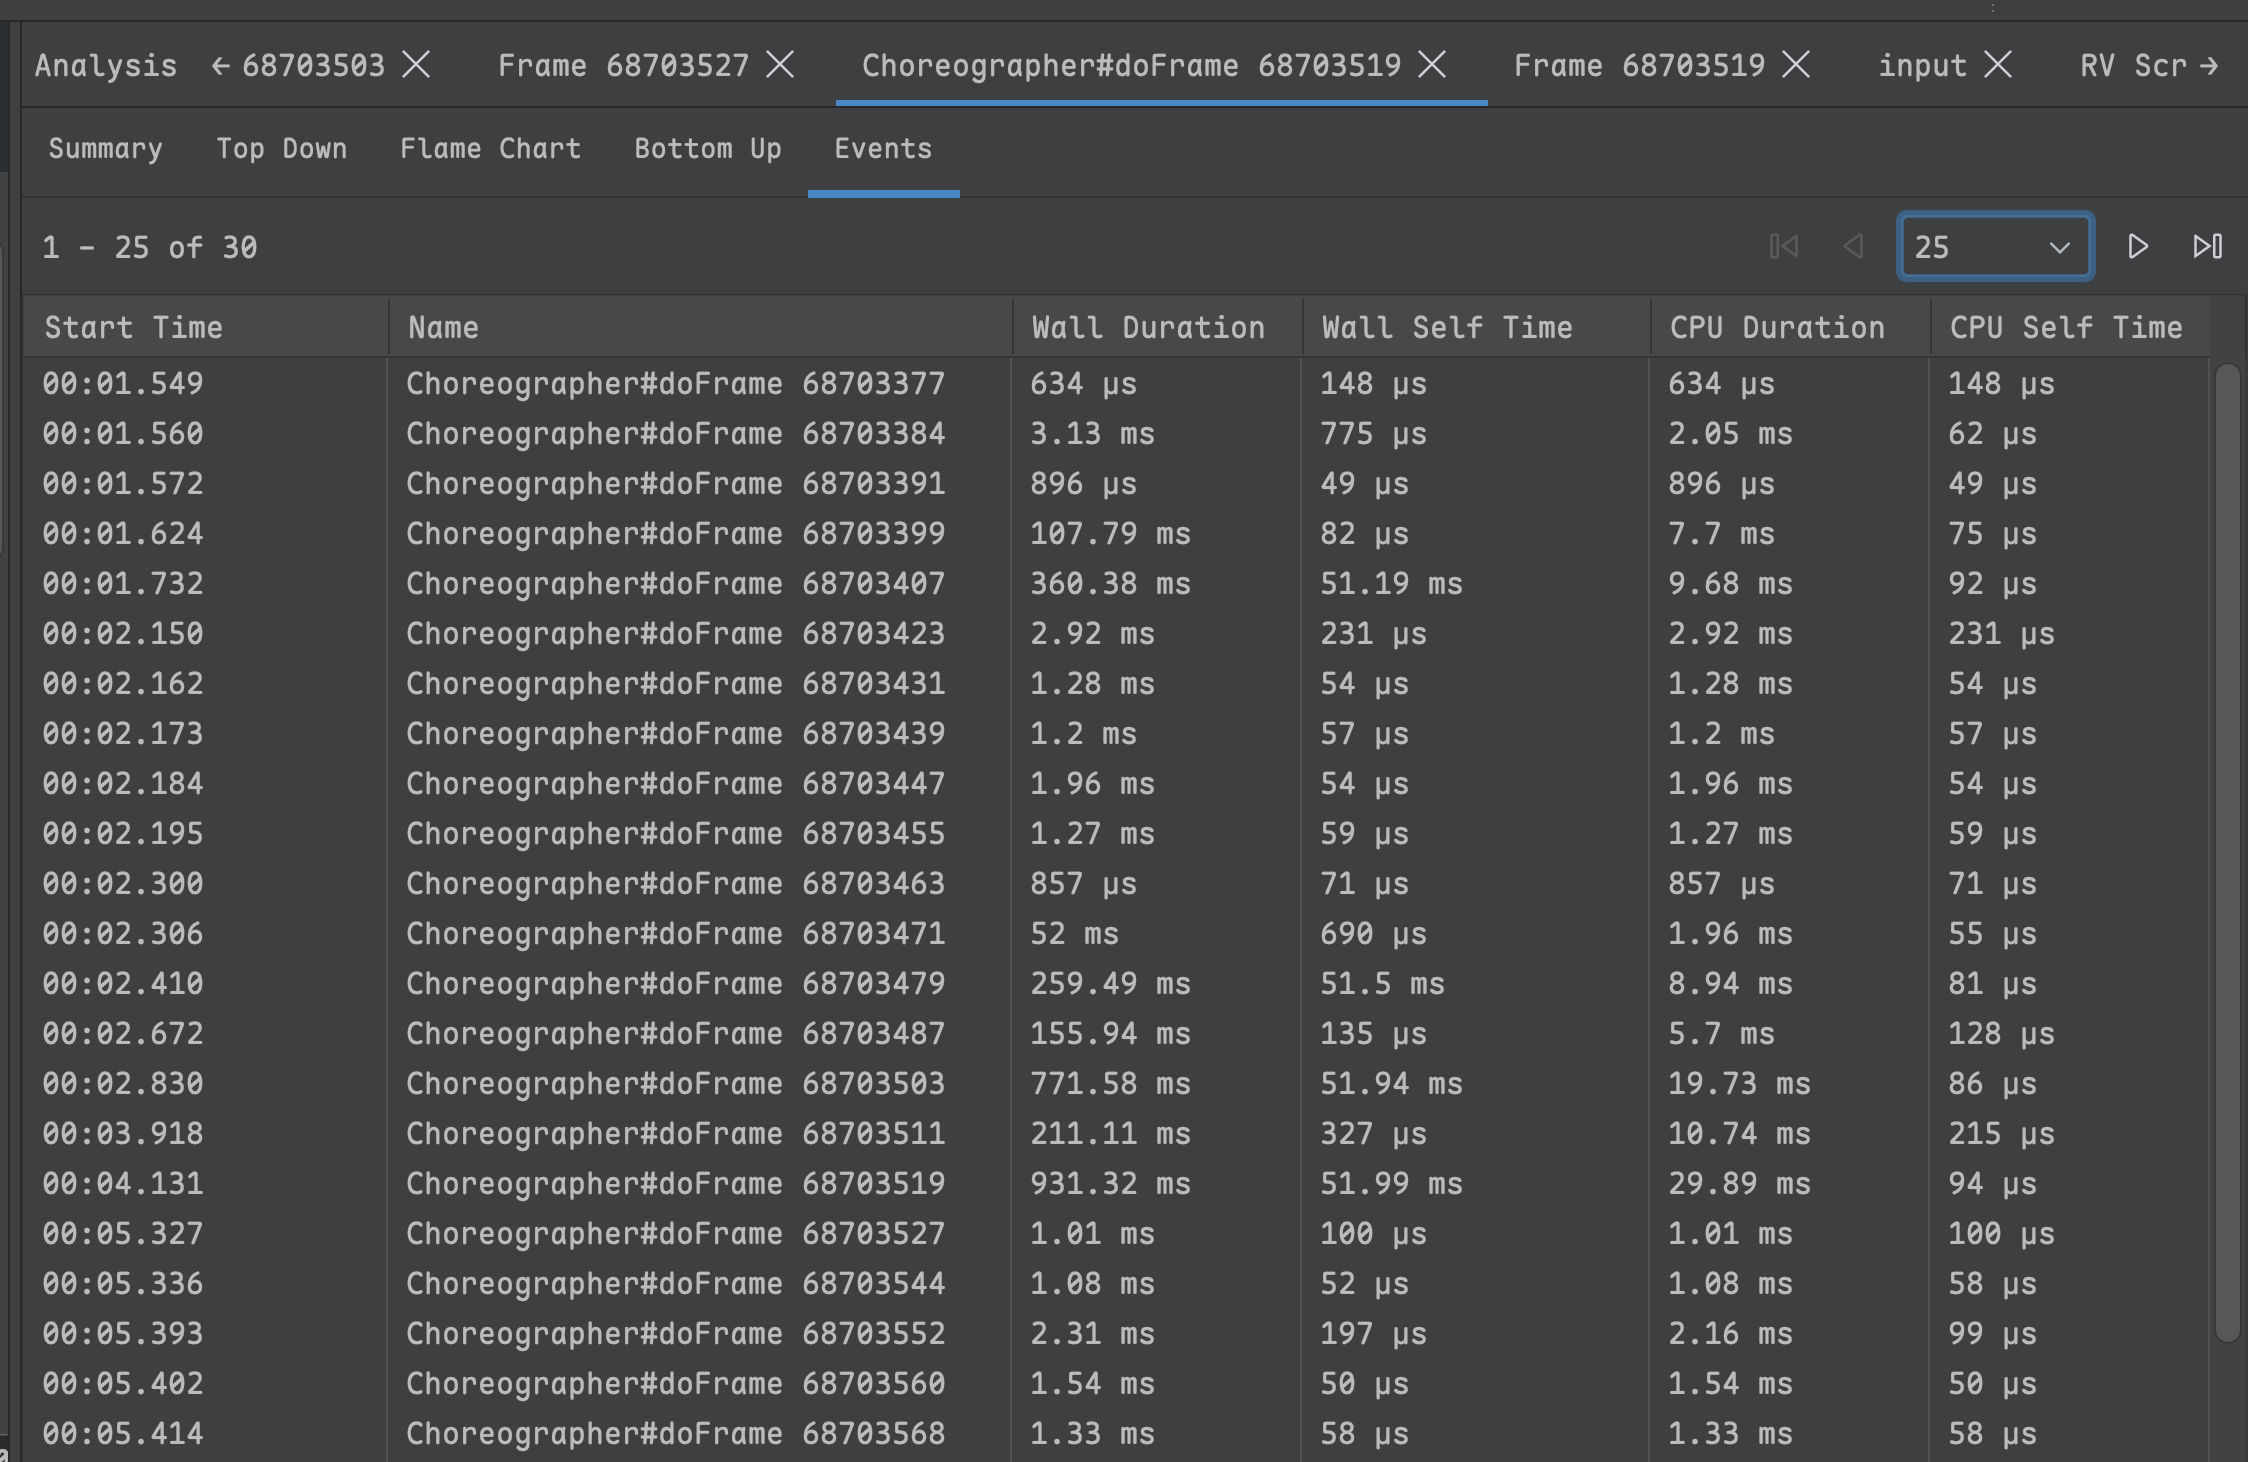Close the 68703503 tab
Screen dimensions: 2248x1462
416,65
